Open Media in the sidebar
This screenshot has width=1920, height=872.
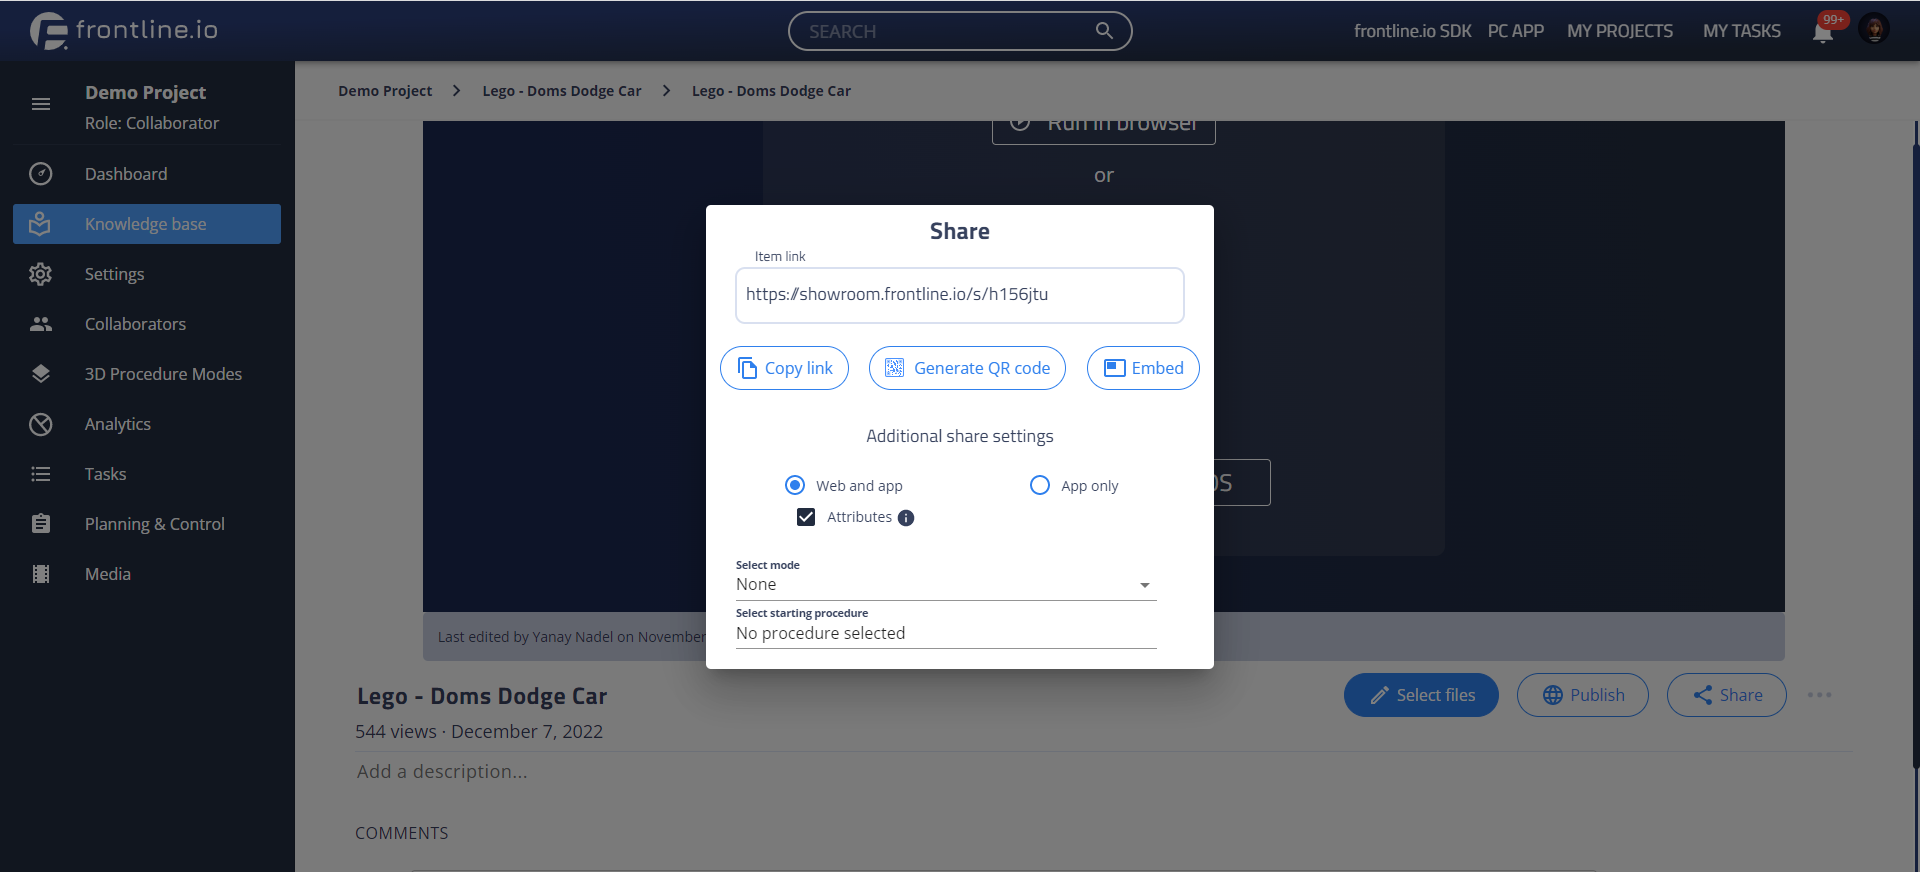point(147,574)
